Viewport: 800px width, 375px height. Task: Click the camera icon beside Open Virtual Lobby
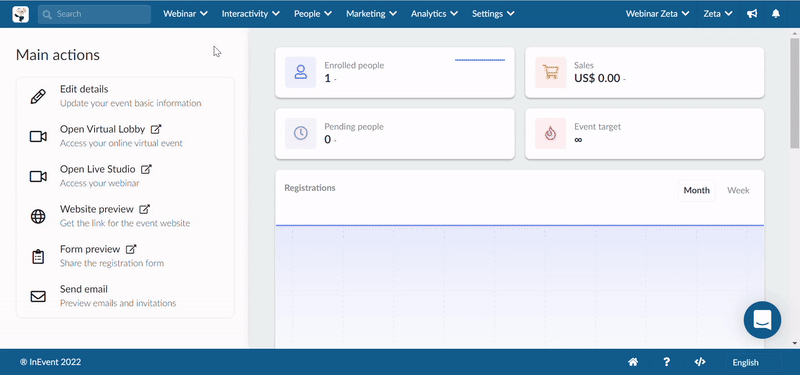[38, 136]
